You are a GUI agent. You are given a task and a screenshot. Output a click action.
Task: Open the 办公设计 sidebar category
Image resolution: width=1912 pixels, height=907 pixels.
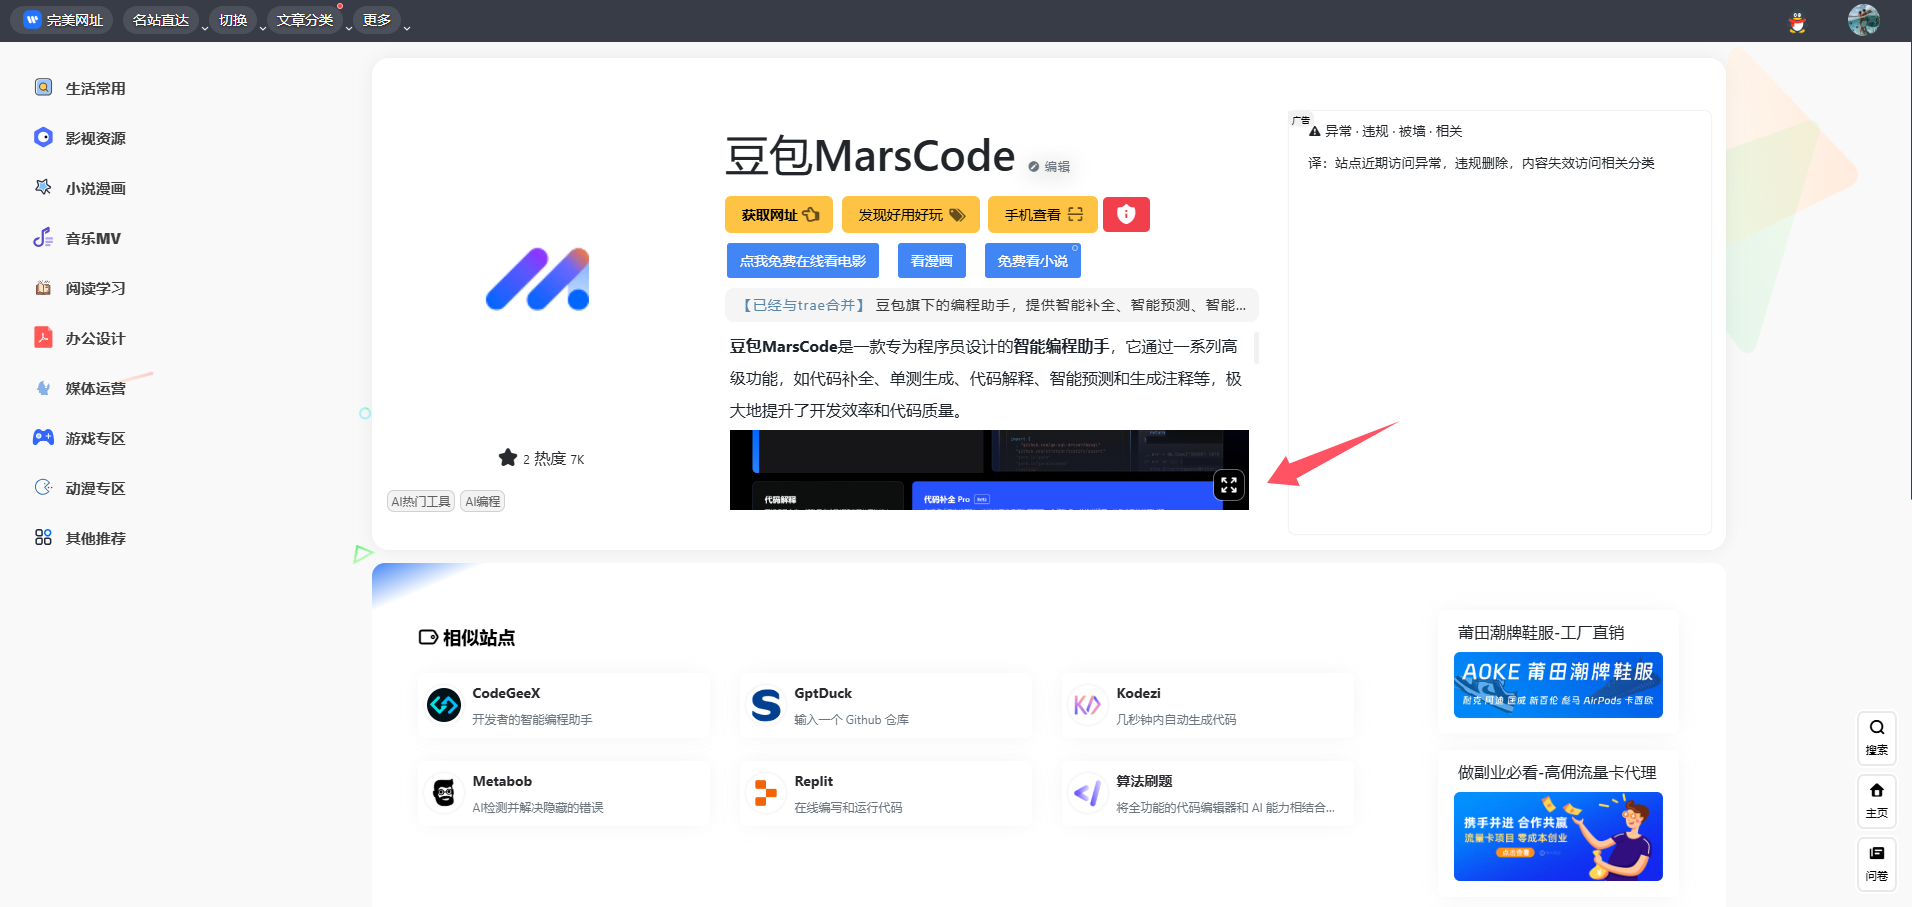tap(80, 338)
